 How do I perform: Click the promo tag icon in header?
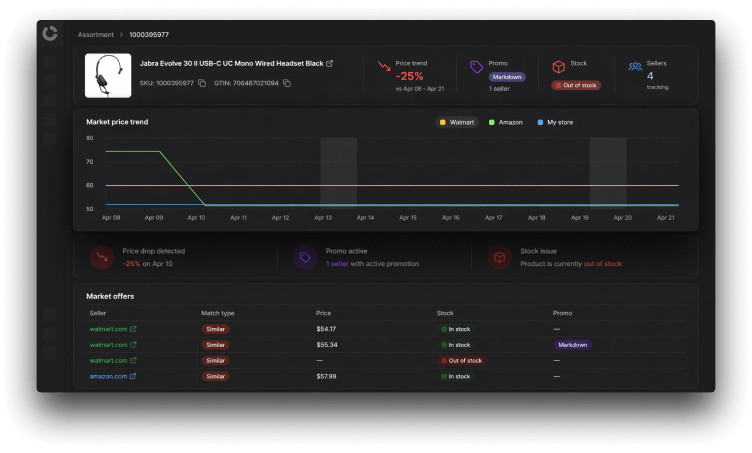476,67
